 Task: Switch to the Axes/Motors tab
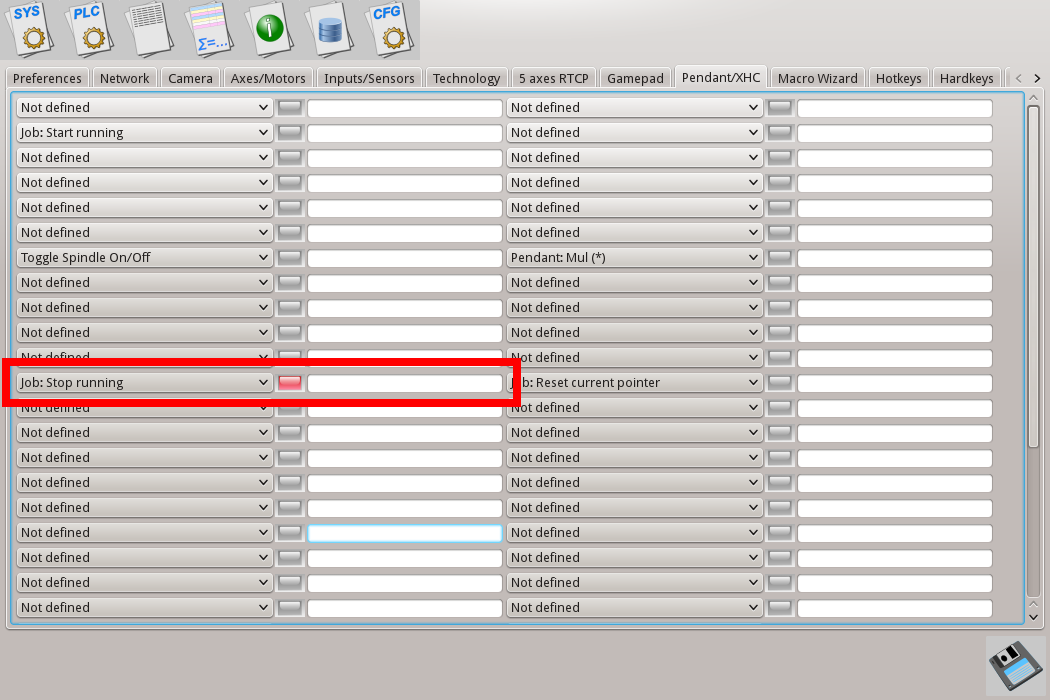click(269, 78)
